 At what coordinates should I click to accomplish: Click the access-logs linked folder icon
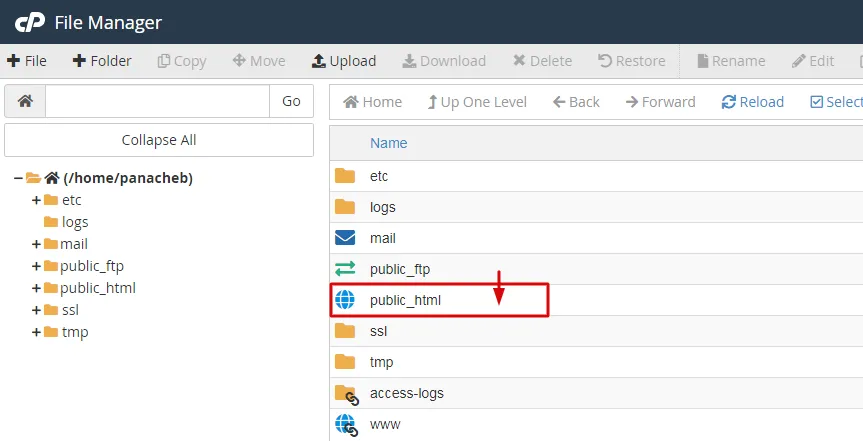[346, 393]
